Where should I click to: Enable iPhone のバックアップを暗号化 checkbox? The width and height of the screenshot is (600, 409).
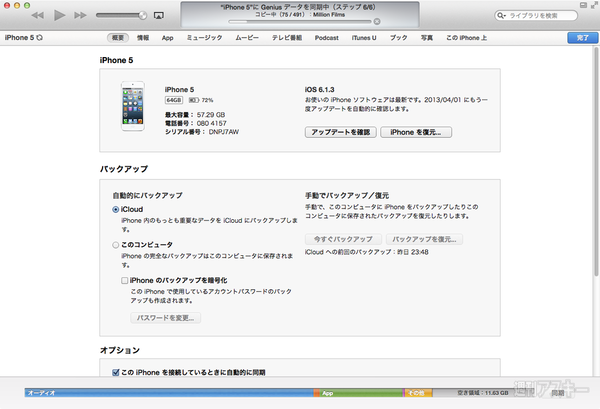point(124,280)
